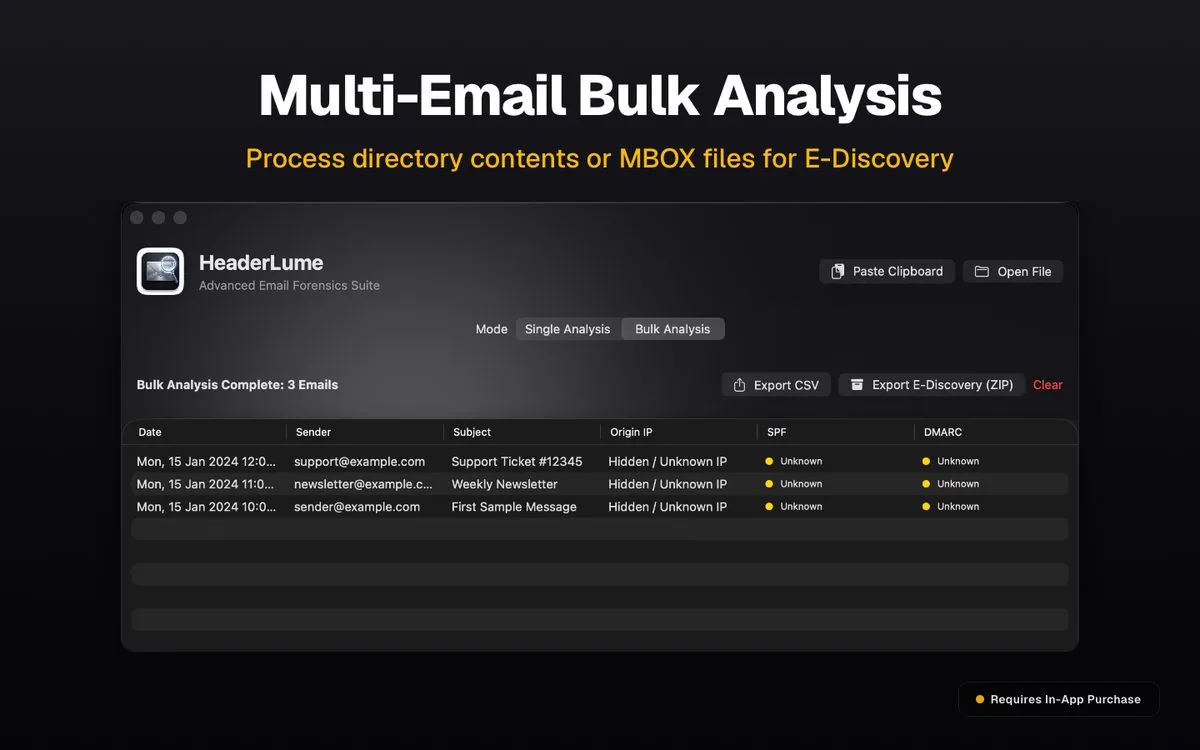1200x750 pixels.
Task: Click the SPF column header
Action: click(777, 432)
